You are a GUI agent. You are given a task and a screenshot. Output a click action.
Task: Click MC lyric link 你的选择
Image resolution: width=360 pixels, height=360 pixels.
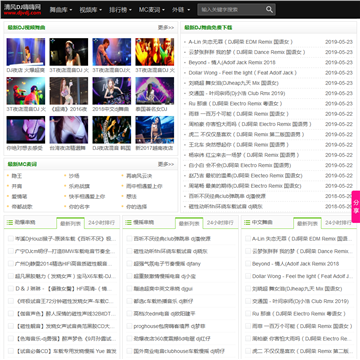(136, 207)
